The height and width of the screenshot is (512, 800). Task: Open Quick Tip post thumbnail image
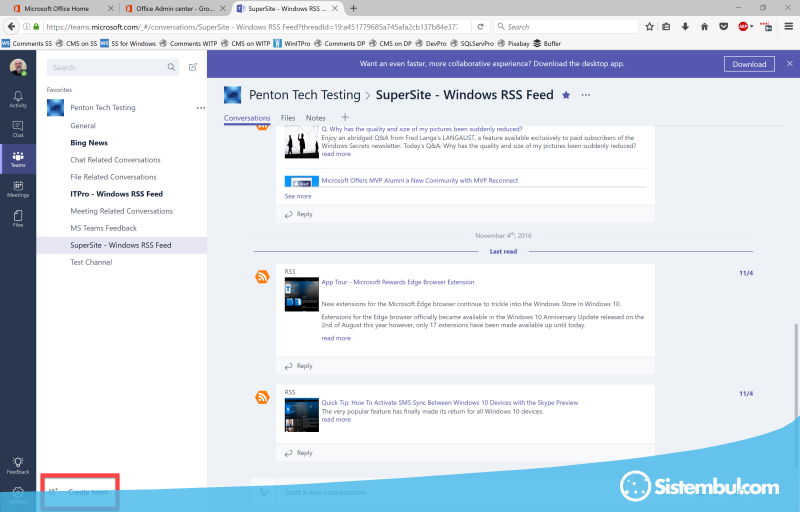point(302,415)
